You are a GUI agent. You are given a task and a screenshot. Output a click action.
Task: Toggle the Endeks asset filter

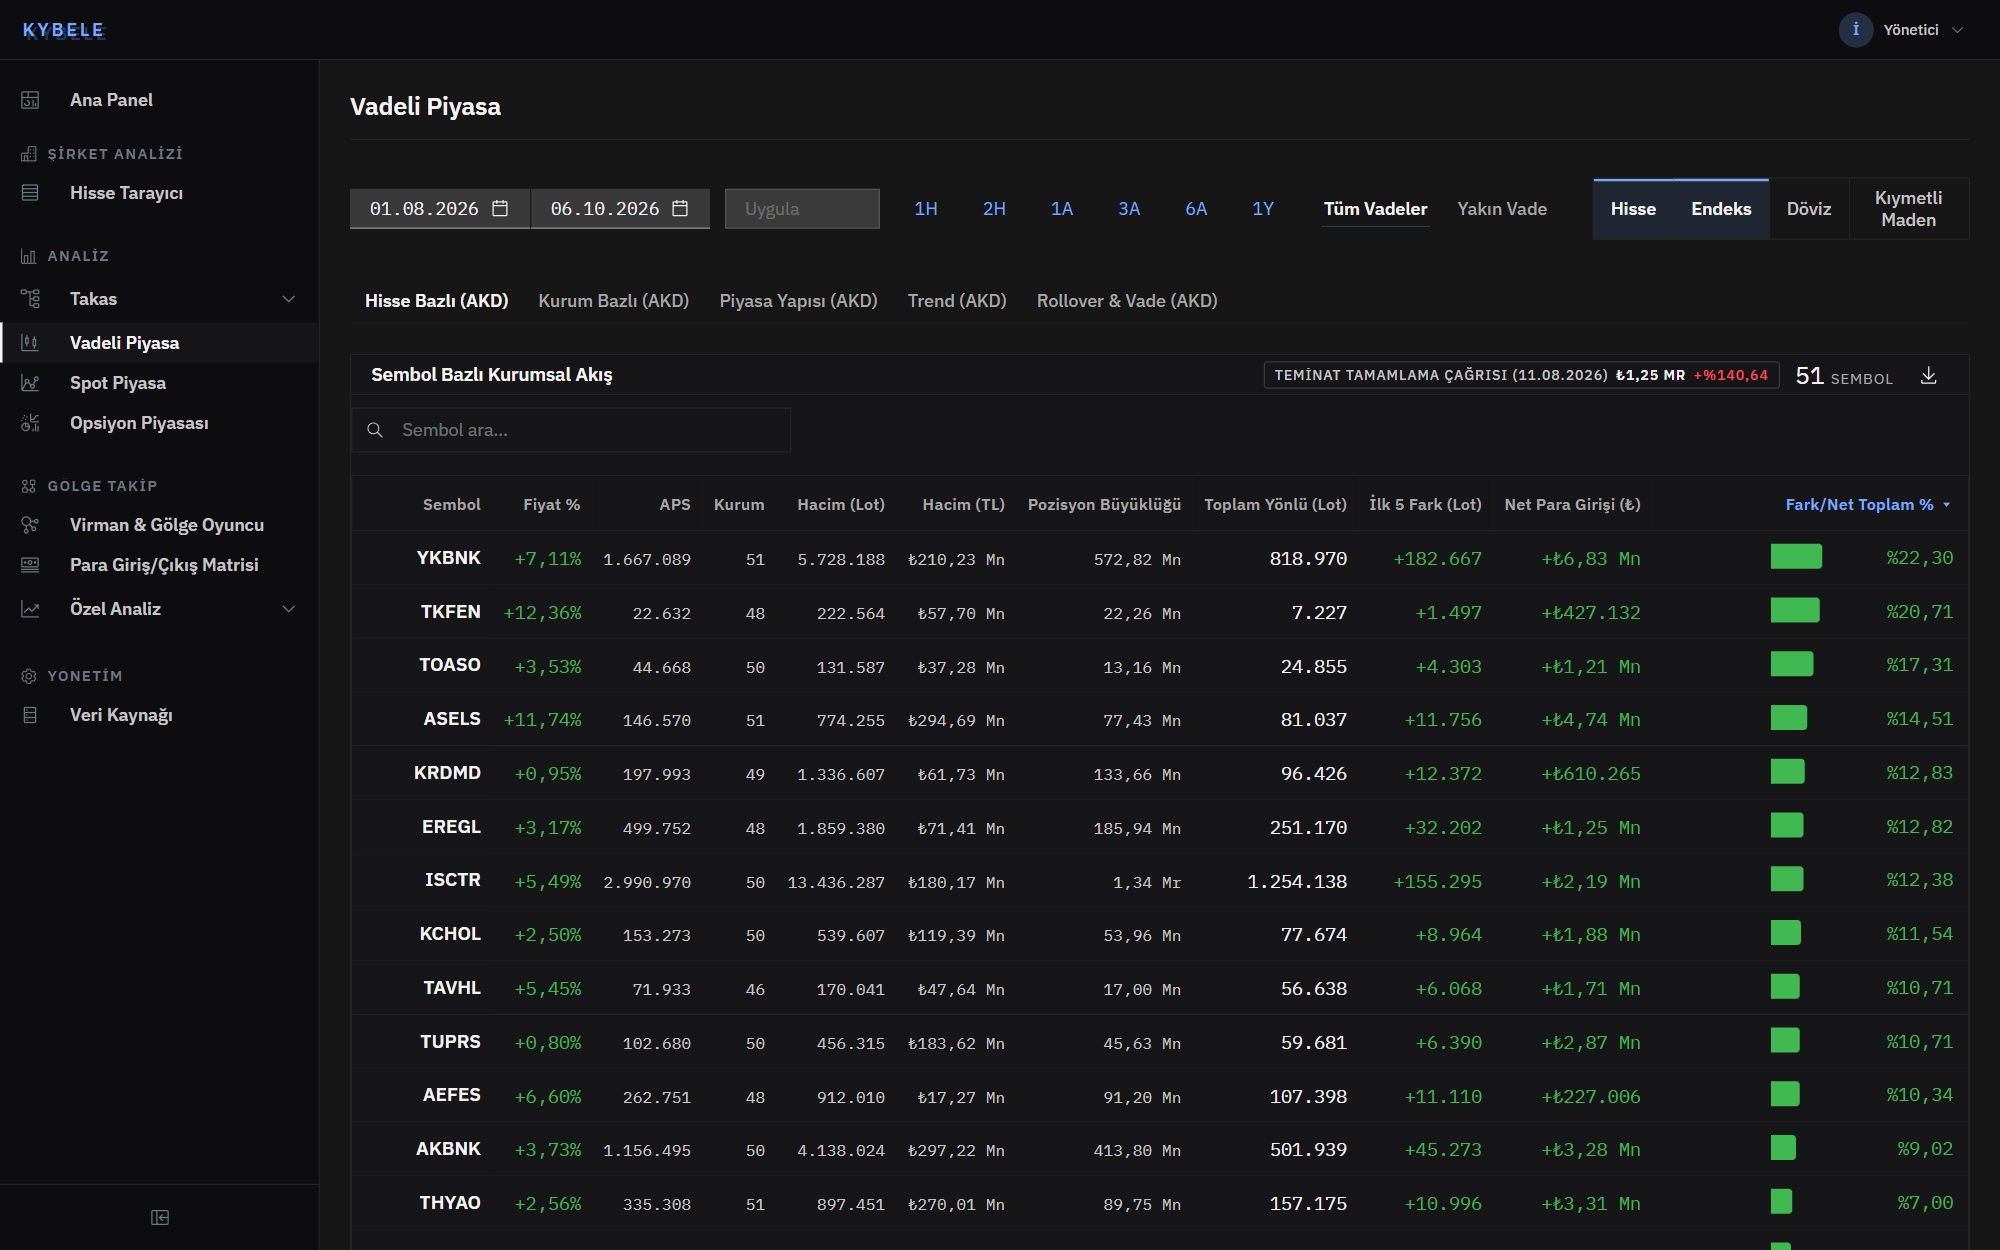tap(1721, 209)
